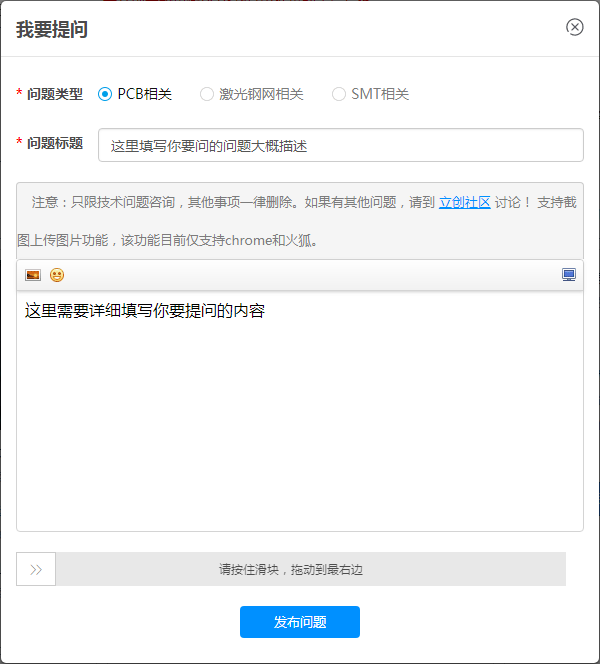Screen dimensions: 600x664
Task: Close the 我要提问 dialog
Action: point(574,28)
